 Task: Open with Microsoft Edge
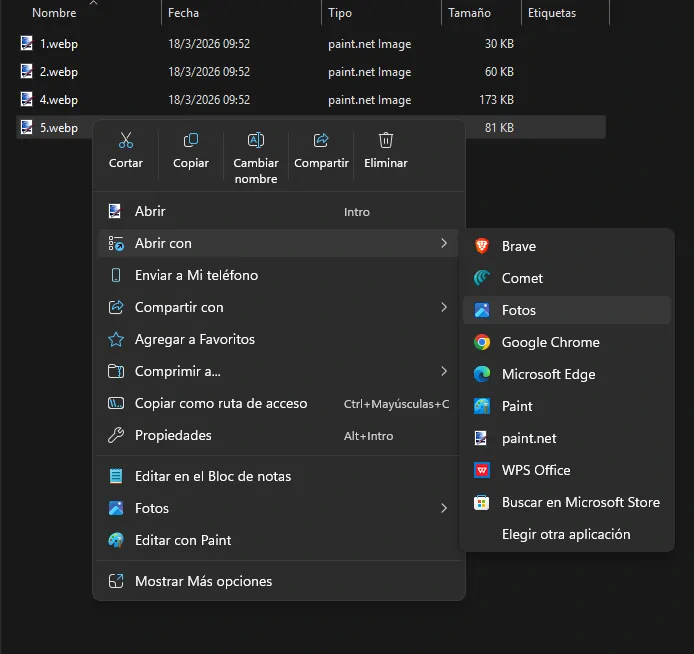click(x=567, y=374)
